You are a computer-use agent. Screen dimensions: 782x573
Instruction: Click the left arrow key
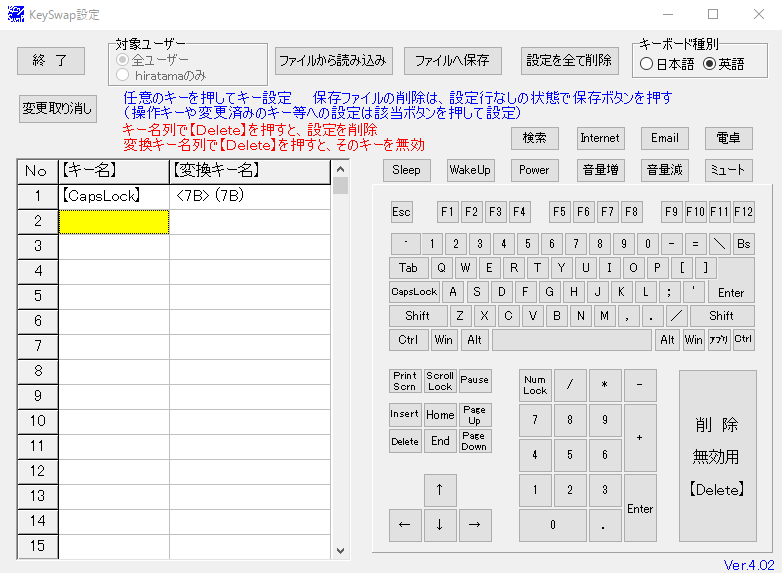405,525
